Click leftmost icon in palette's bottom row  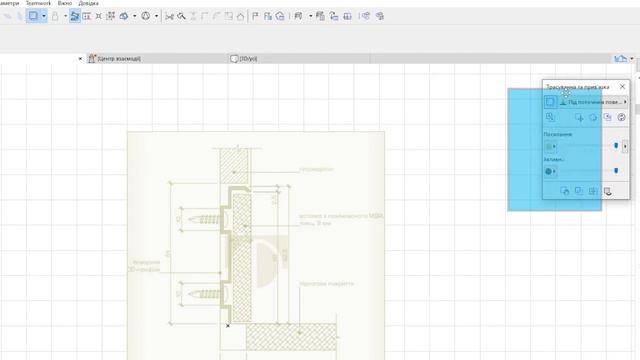[x=564, y=191]
